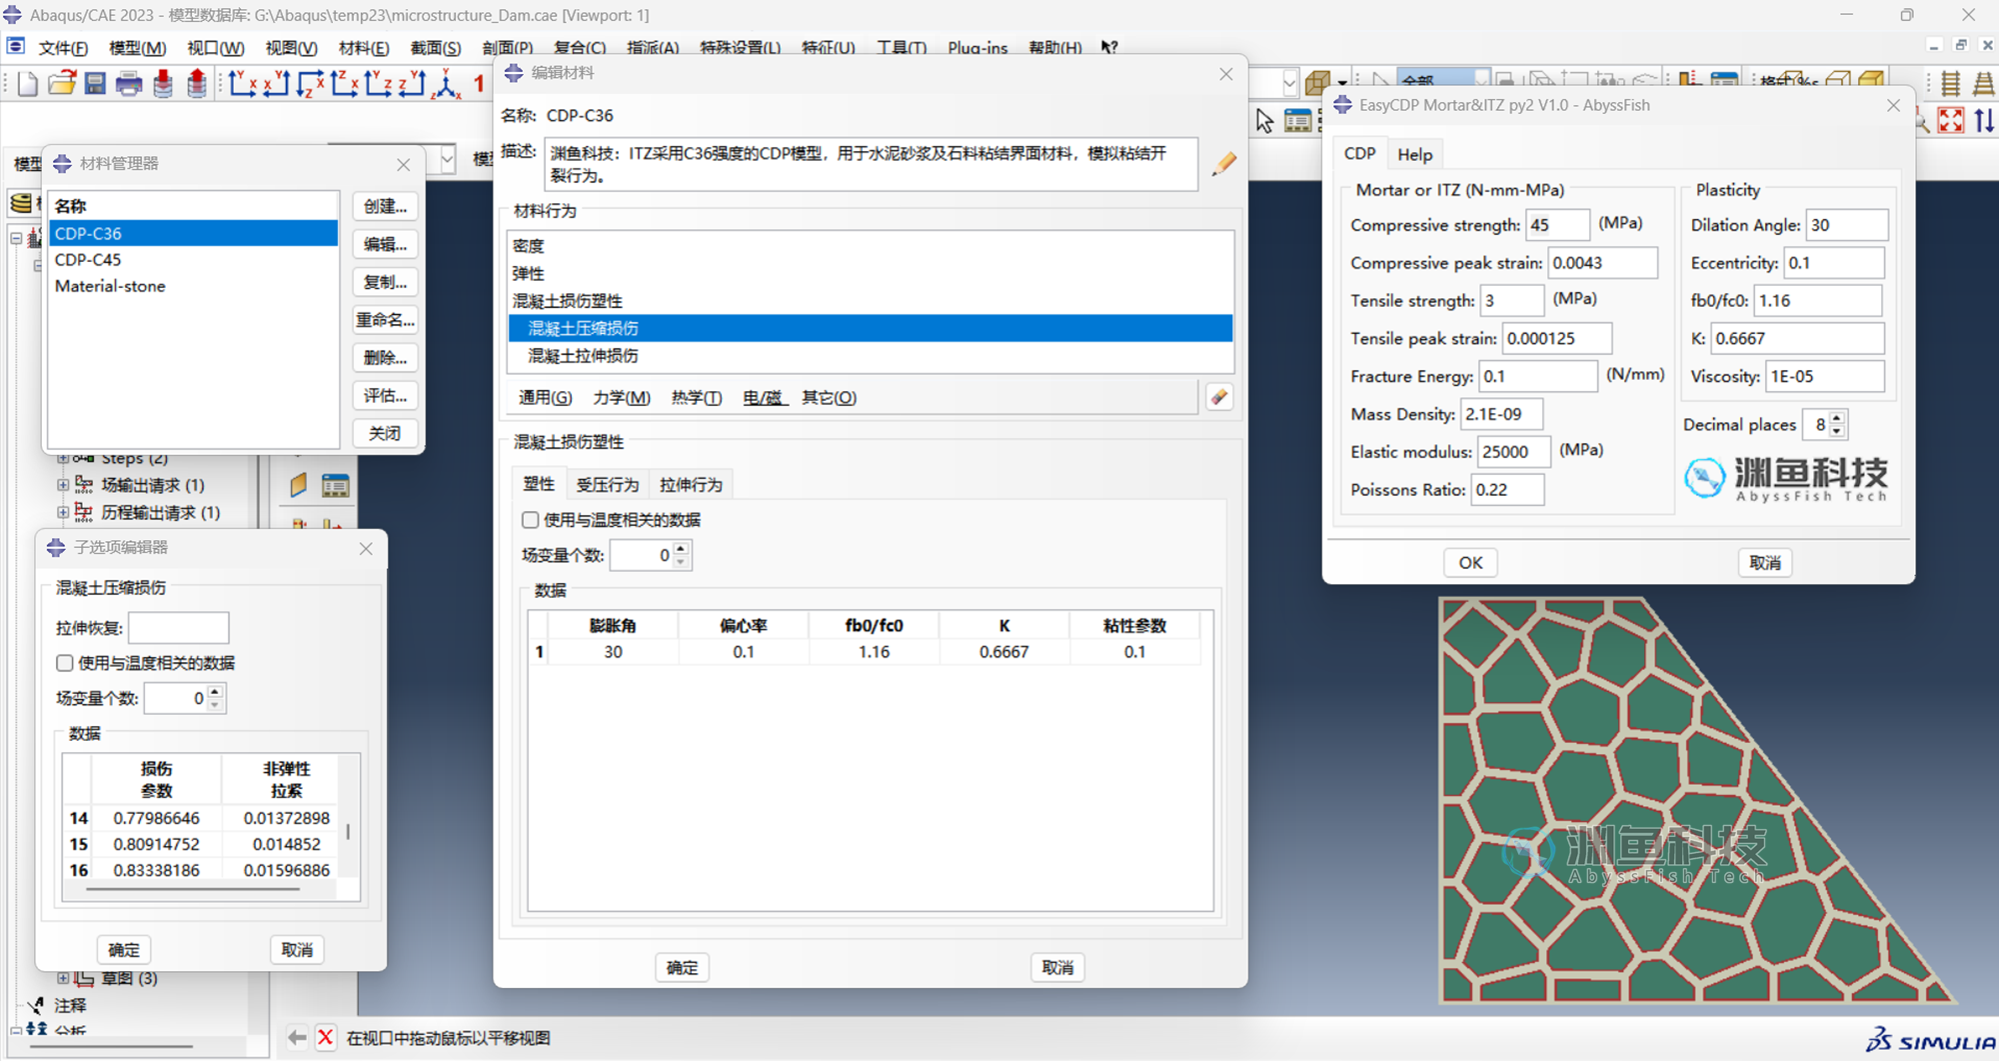Click delete-behavior eraser icon beside 其它 menu
The image size is (1999, 1061).
[x=1219, y=397]
